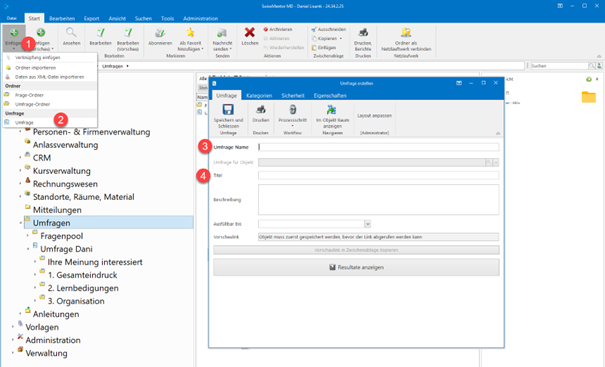Click Vorschaulink in Zwischenablage kopieren button
The width and height of the screenshot is (605, 367).
pos(356,250)
